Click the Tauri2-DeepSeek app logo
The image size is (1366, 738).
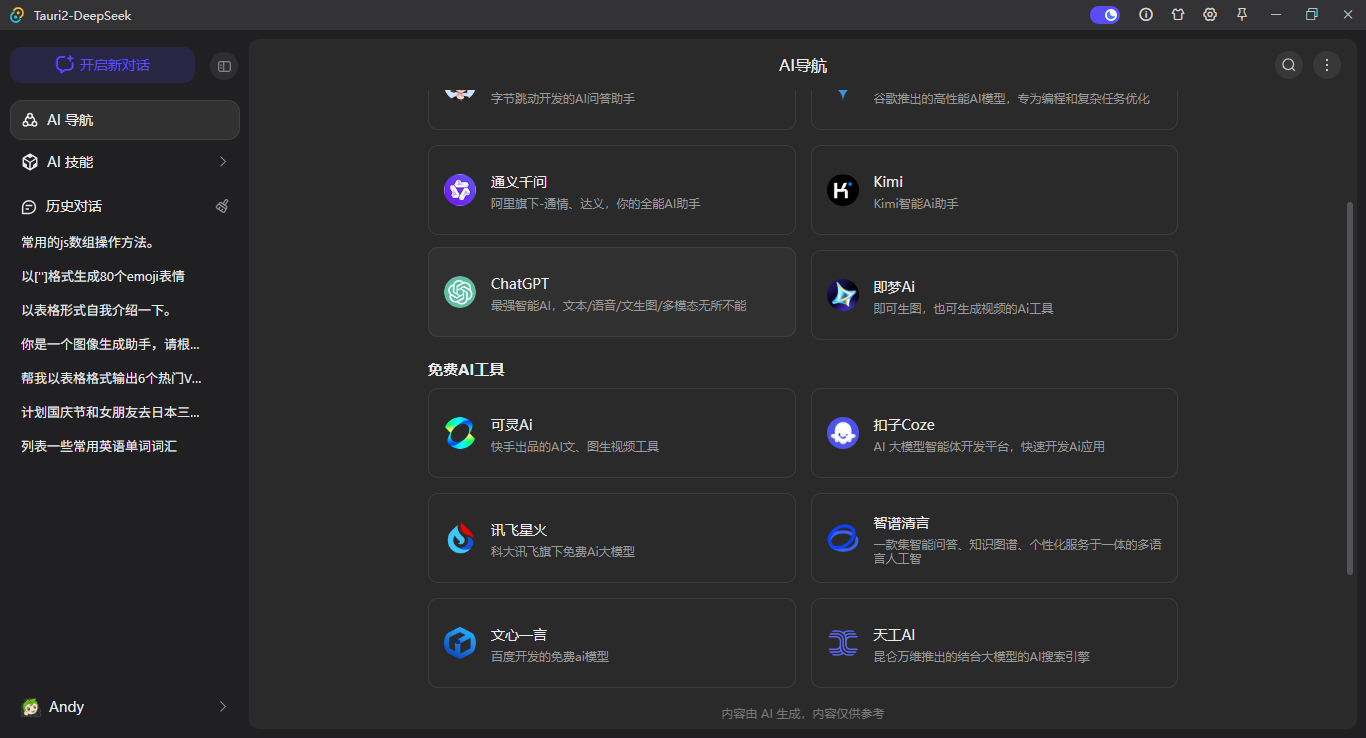click(17, 15)
